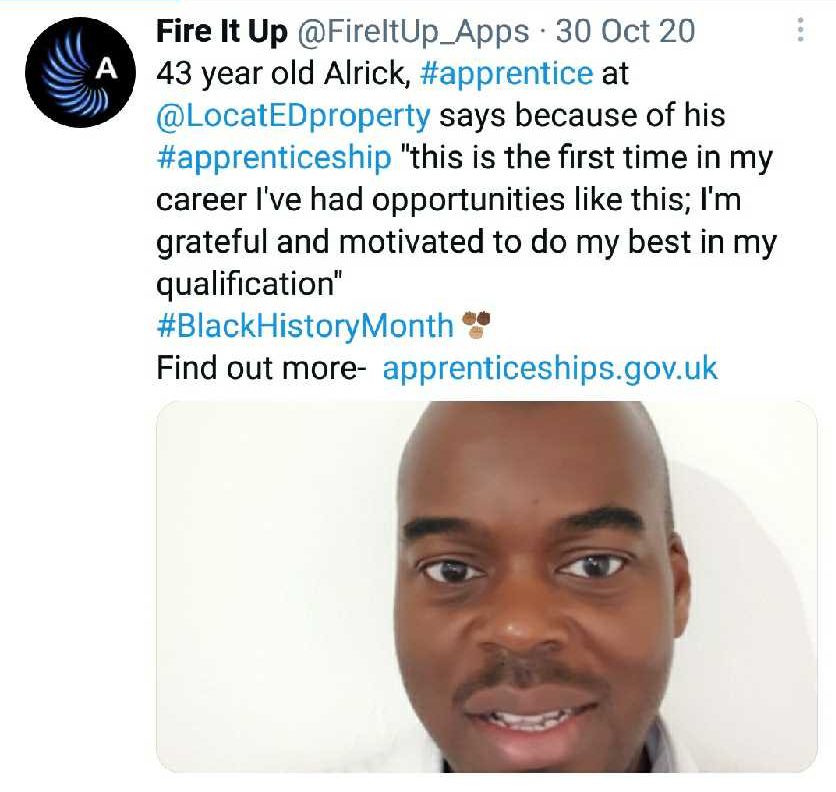
Task: View the attached photo of Alrick
Action: (x=487, y=586)
